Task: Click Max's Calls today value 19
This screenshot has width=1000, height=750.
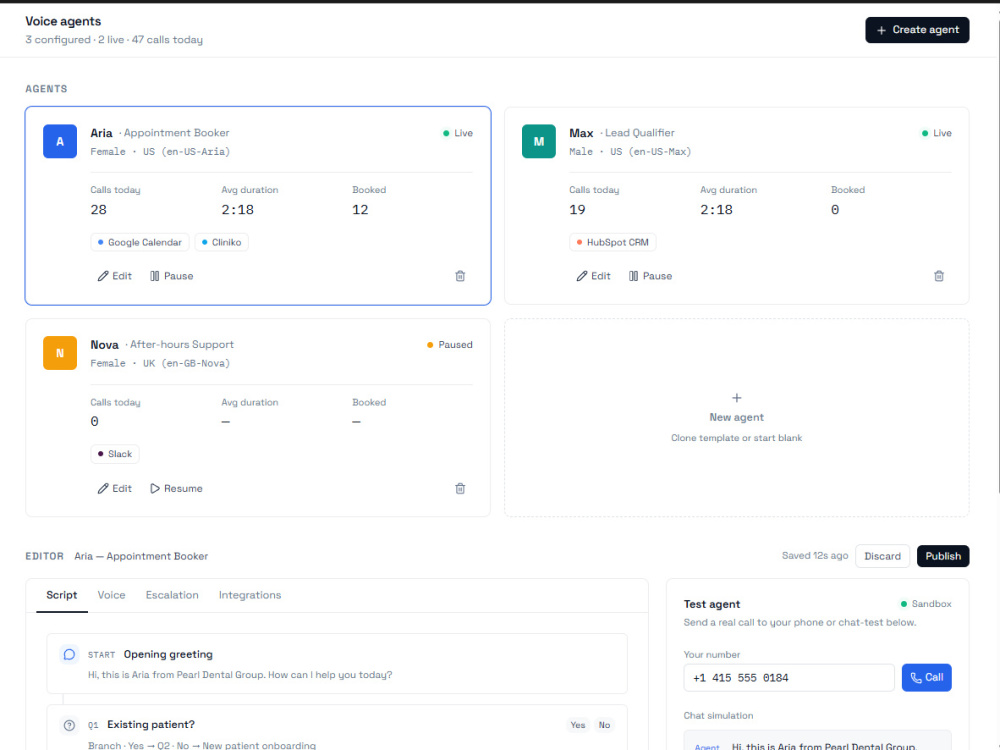Action: pyautogui.click(x=577, y=210)
